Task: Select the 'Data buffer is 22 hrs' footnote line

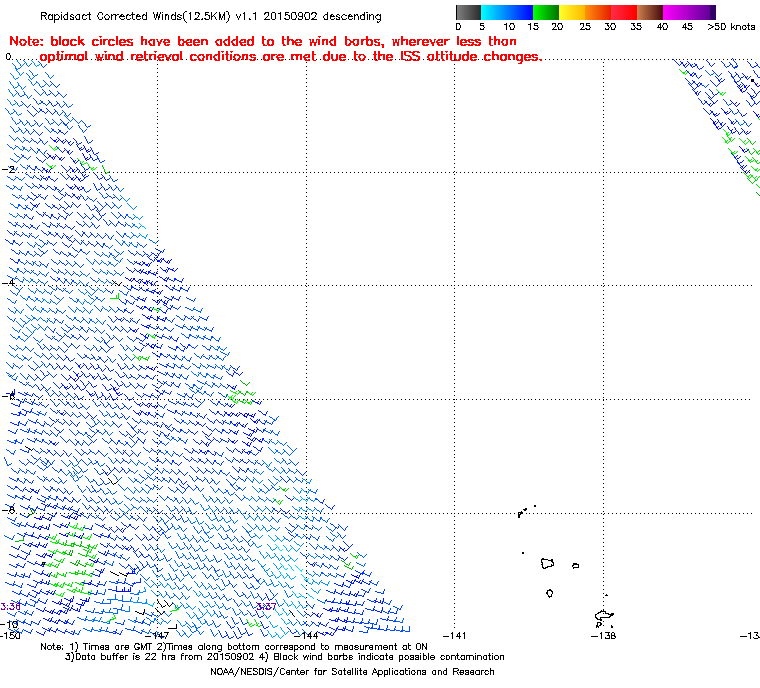Action: click(285, 657)
